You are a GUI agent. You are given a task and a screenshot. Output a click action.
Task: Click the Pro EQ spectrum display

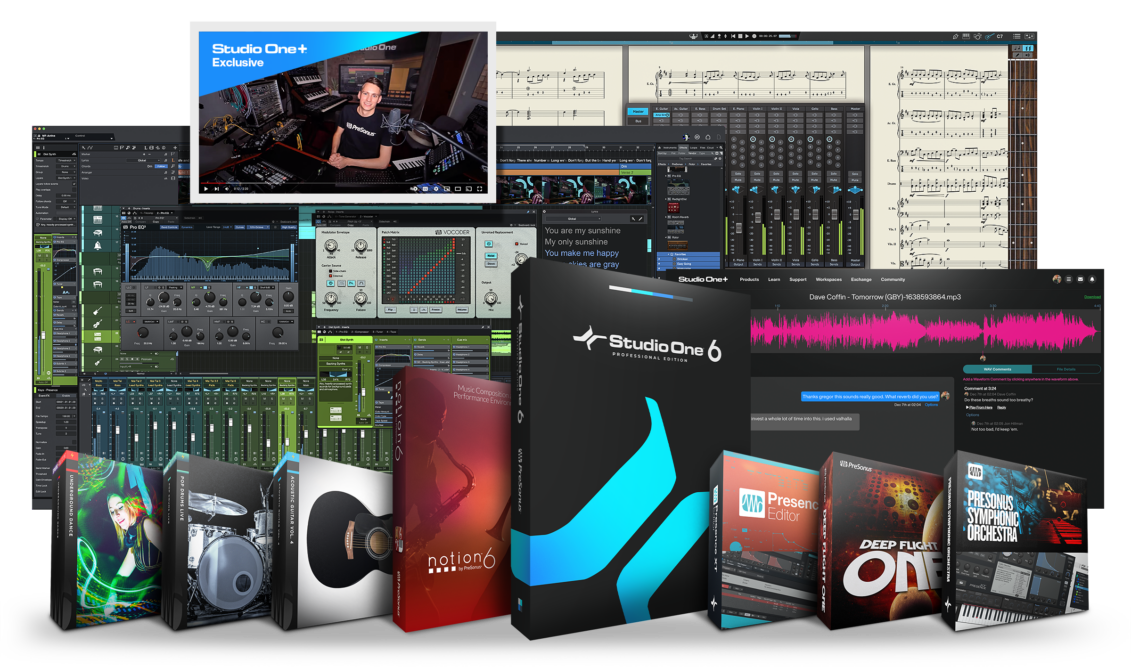point(209,257)
